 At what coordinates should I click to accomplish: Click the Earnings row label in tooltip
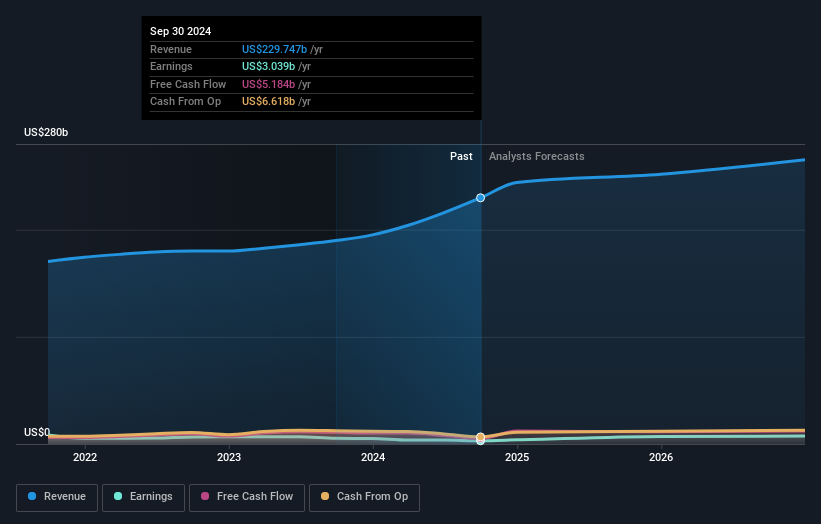pyautogui.click(x=171, y=66)
